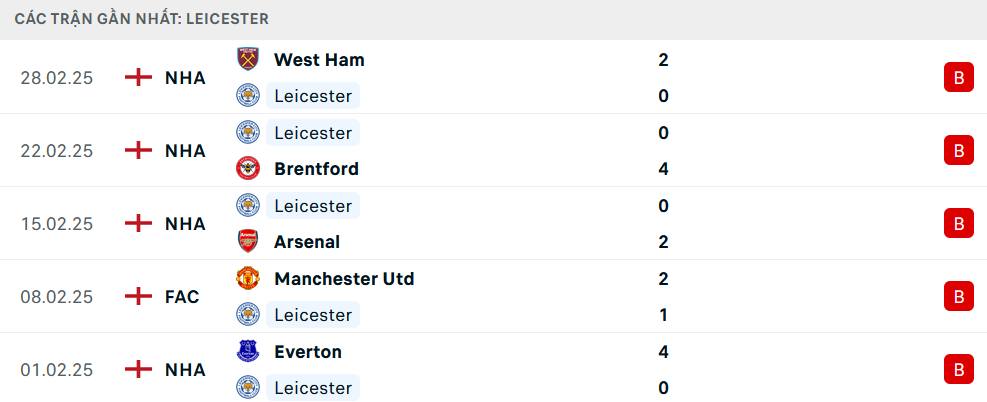Open the Manchester Utd team link
Image resolution: width=987 pixels, height=402 pixels.
click(344, 278)
